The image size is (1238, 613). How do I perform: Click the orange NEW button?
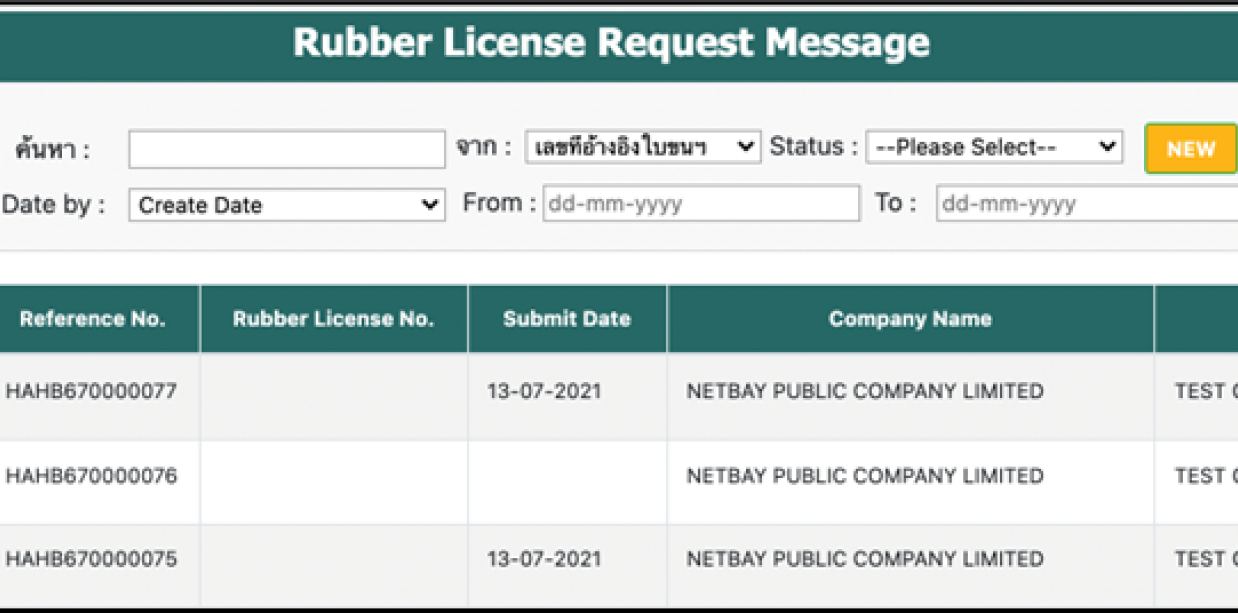[1190, 147]
